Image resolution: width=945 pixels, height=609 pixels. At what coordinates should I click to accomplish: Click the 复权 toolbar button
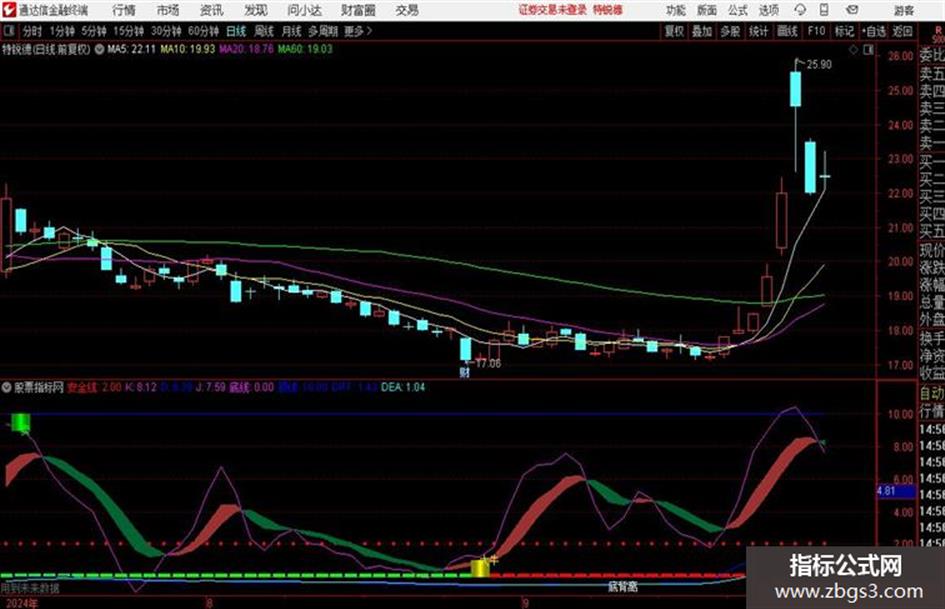tap(674, 31)
